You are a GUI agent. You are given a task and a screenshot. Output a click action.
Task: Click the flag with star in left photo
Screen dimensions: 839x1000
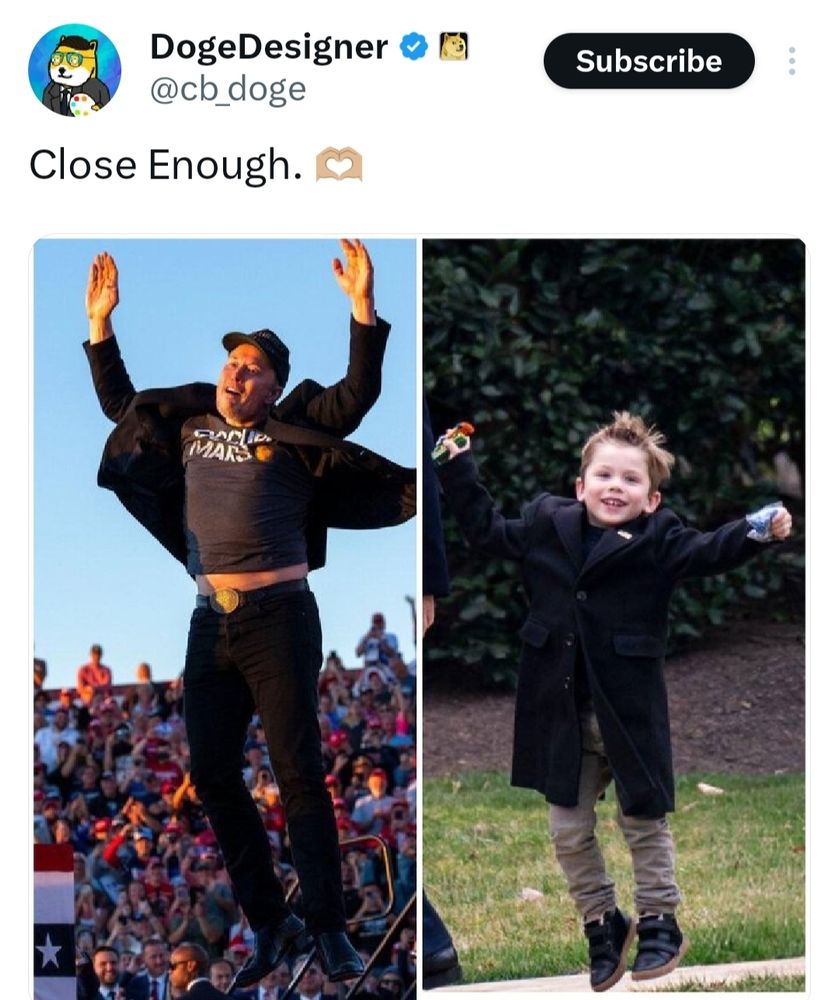(x=54, y=921)
